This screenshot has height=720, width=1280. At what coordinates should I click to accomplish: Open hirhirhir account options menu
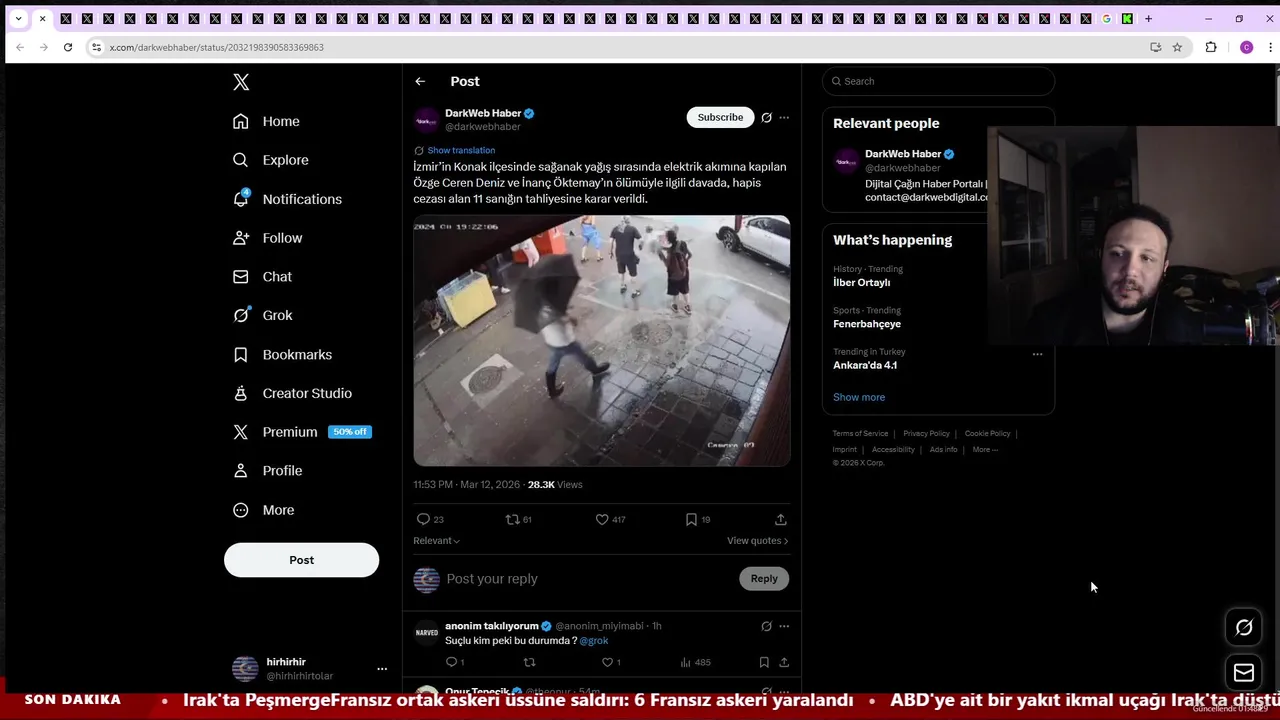pyautogui.click(x=381, y=669)
